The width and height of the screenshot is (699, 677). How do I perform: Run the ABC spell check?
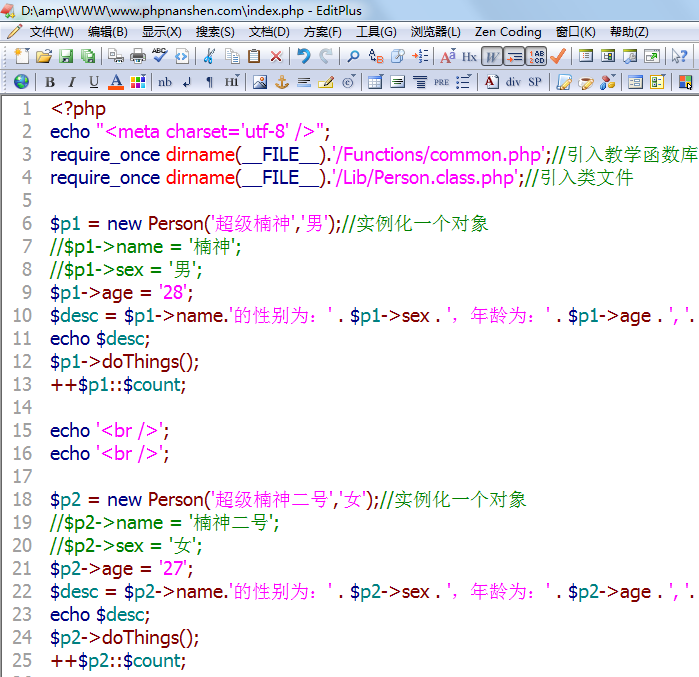point(160,56)
